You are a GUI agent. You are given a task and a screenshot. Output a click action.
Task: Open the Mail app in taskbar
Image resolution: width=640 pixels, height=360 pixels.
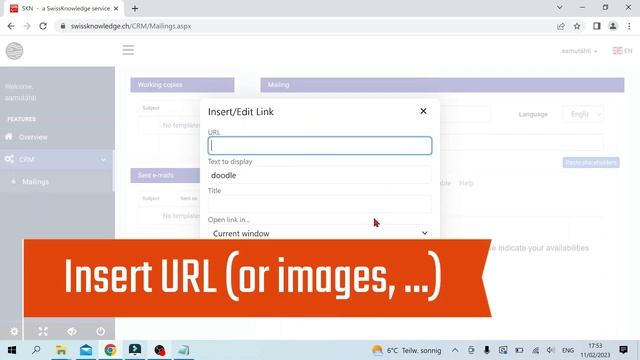[86, 350]
